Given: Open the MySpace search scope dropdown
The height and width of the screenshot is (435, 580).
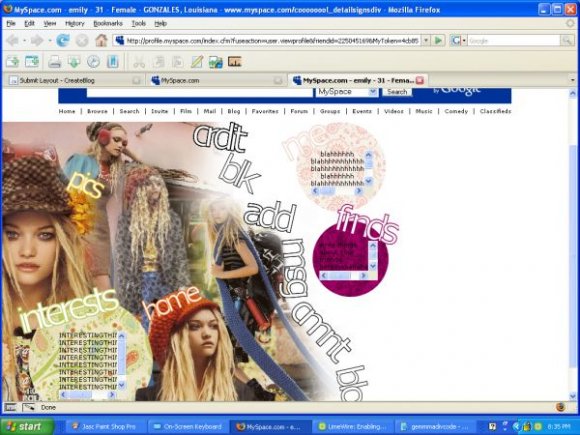Looking at the screenshot, I should pyautogui.click(x=373, y=92).
